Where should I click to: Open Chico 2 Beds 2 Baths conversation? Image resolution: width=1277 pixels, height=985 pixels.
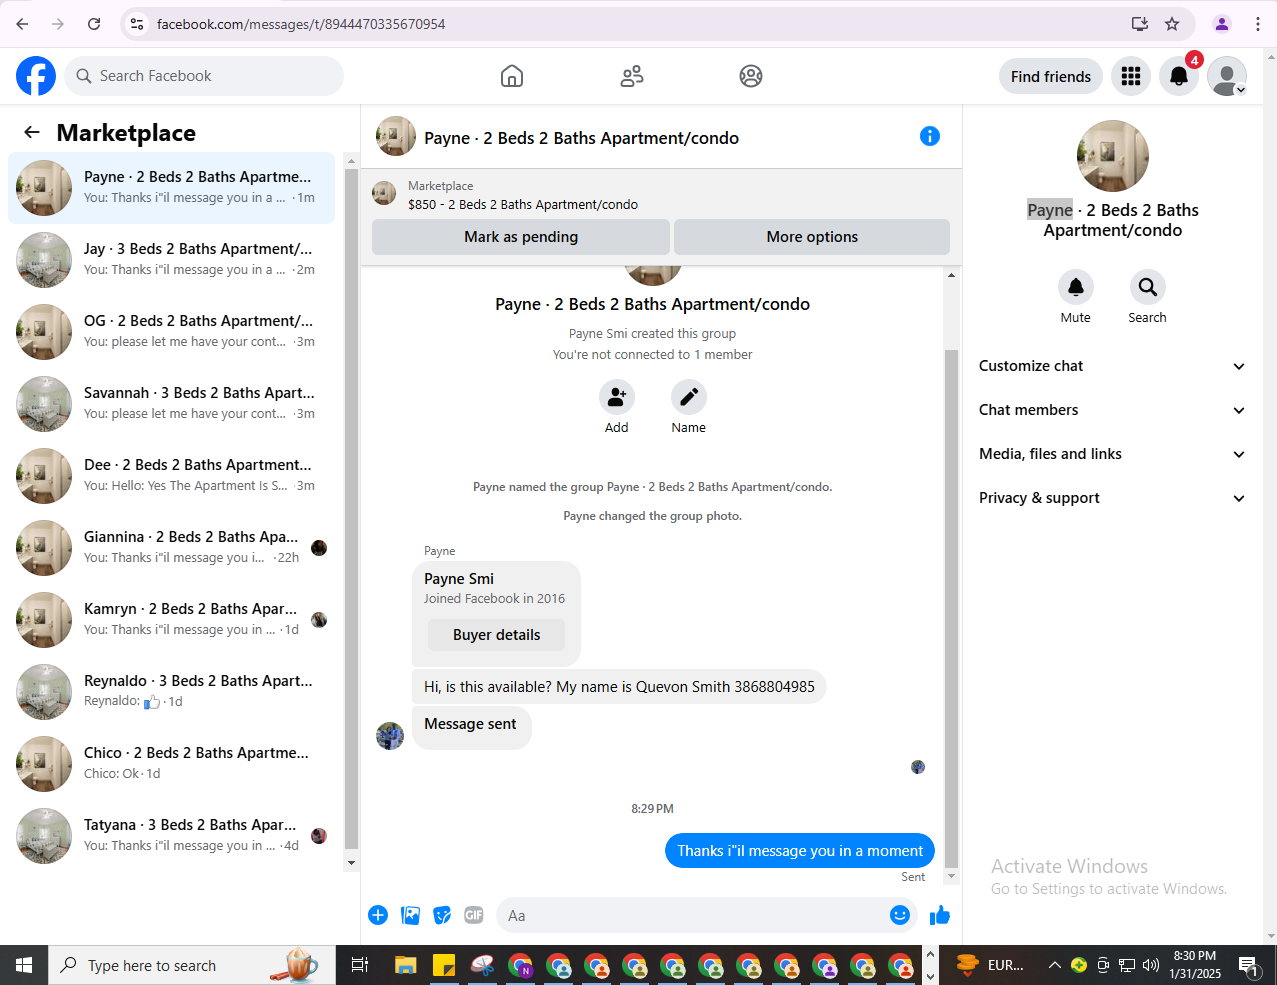pyautogui.click(x=171, y=764)
